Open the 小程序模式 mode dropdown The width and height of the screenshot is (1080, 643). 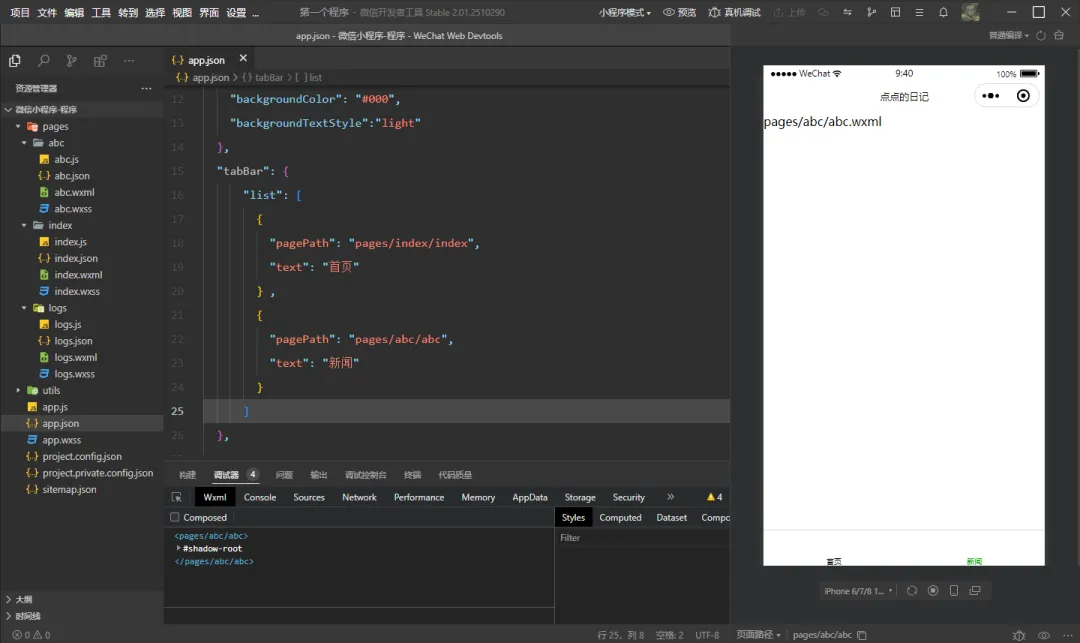[625, 12]
